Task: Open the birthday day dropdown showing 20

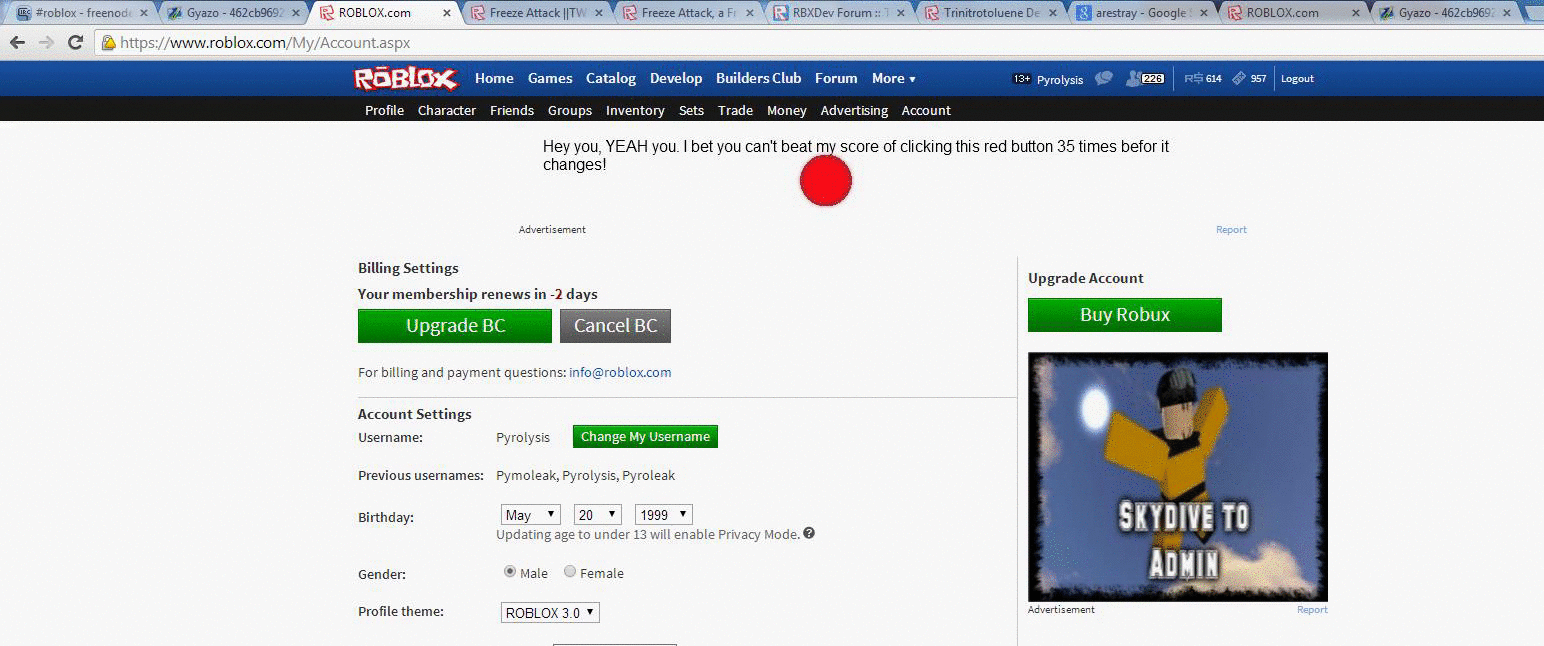Action: [x=598, y=515]
